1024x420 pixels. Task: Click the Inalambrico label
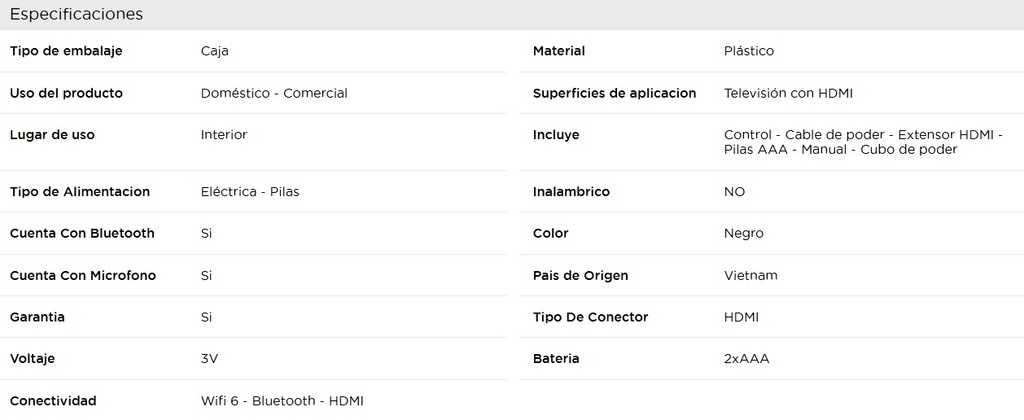coord(571,192)
